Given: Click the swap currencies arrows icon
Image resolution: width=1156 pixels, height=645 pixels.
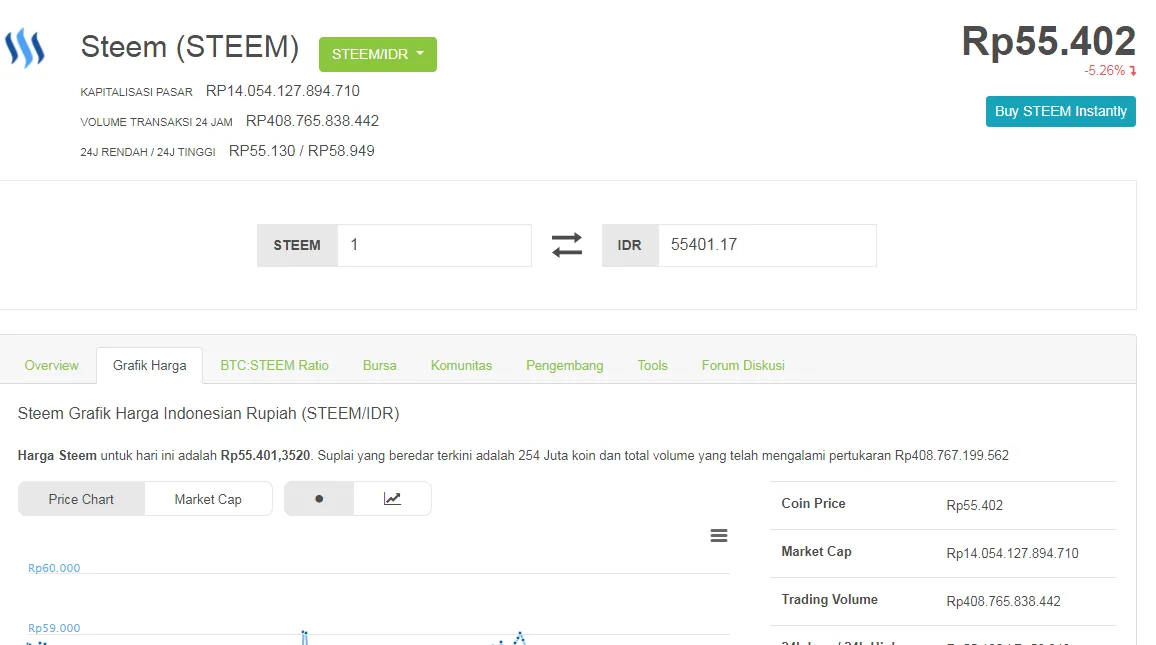Looking at the screenshot, I should point(567,245).
